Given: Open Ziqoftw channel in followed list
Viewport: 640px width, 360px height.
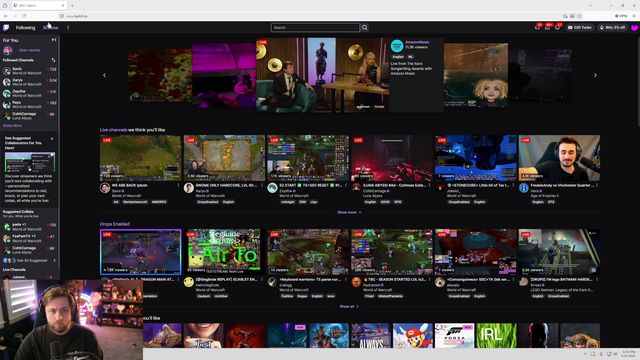Looking at the screenshot, I should point(29,93).
